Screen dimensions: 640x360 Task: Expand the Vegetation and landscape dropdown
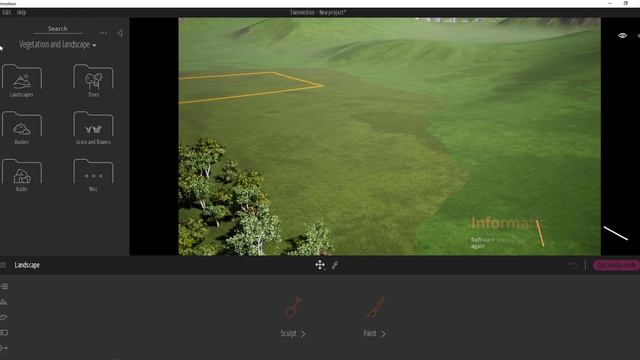(58, 44)
